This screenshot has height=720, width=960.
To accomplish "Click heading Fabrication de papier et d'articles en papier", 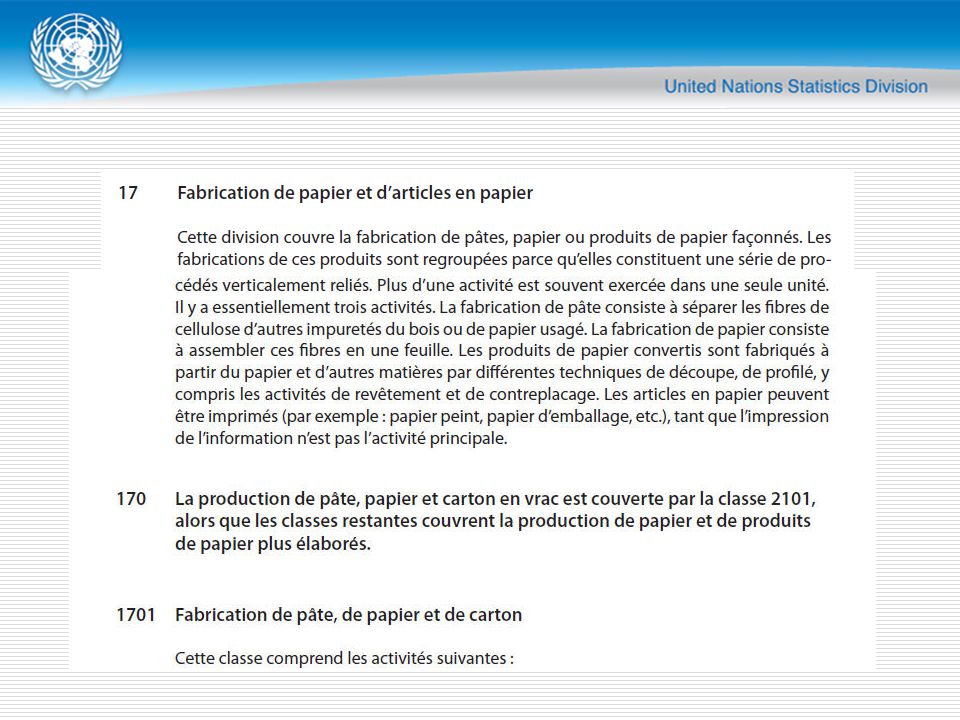I will tap(355, 193).
